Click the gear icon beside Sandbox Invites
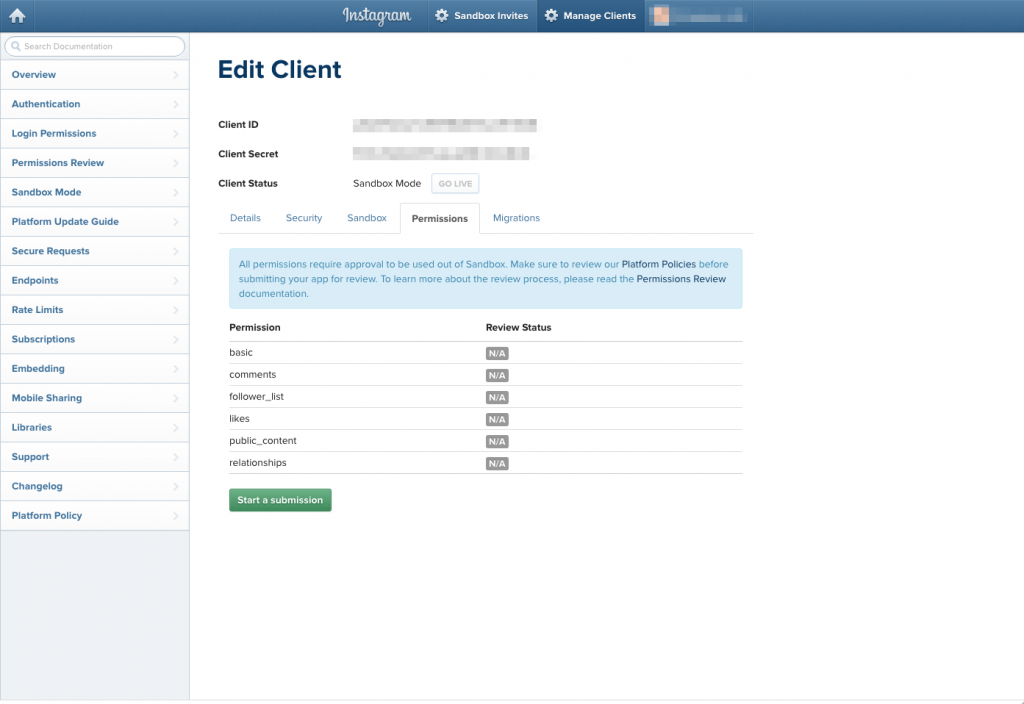 [441, 16]
